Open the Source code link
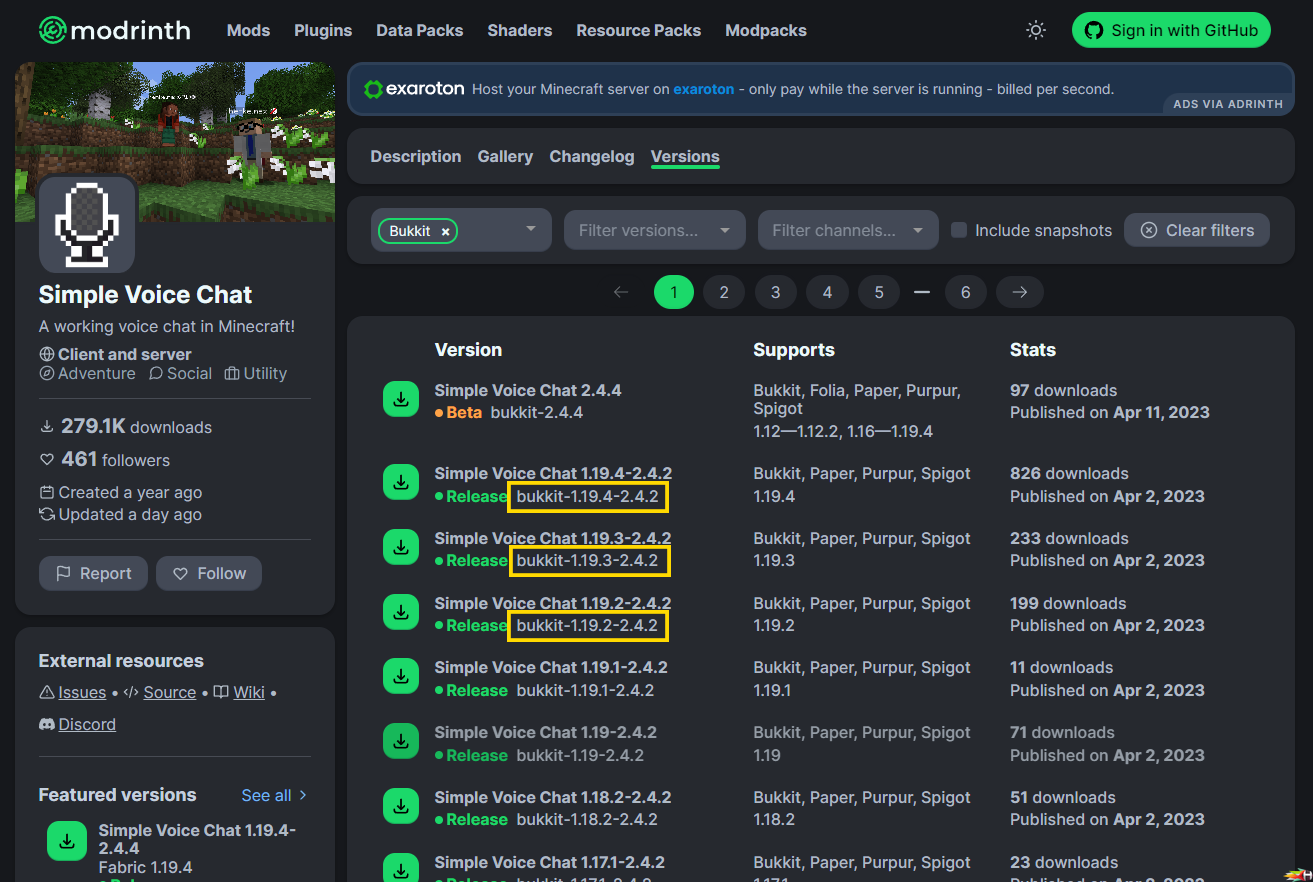Viewport: 1313px width, 882px height. click(169, 692)
